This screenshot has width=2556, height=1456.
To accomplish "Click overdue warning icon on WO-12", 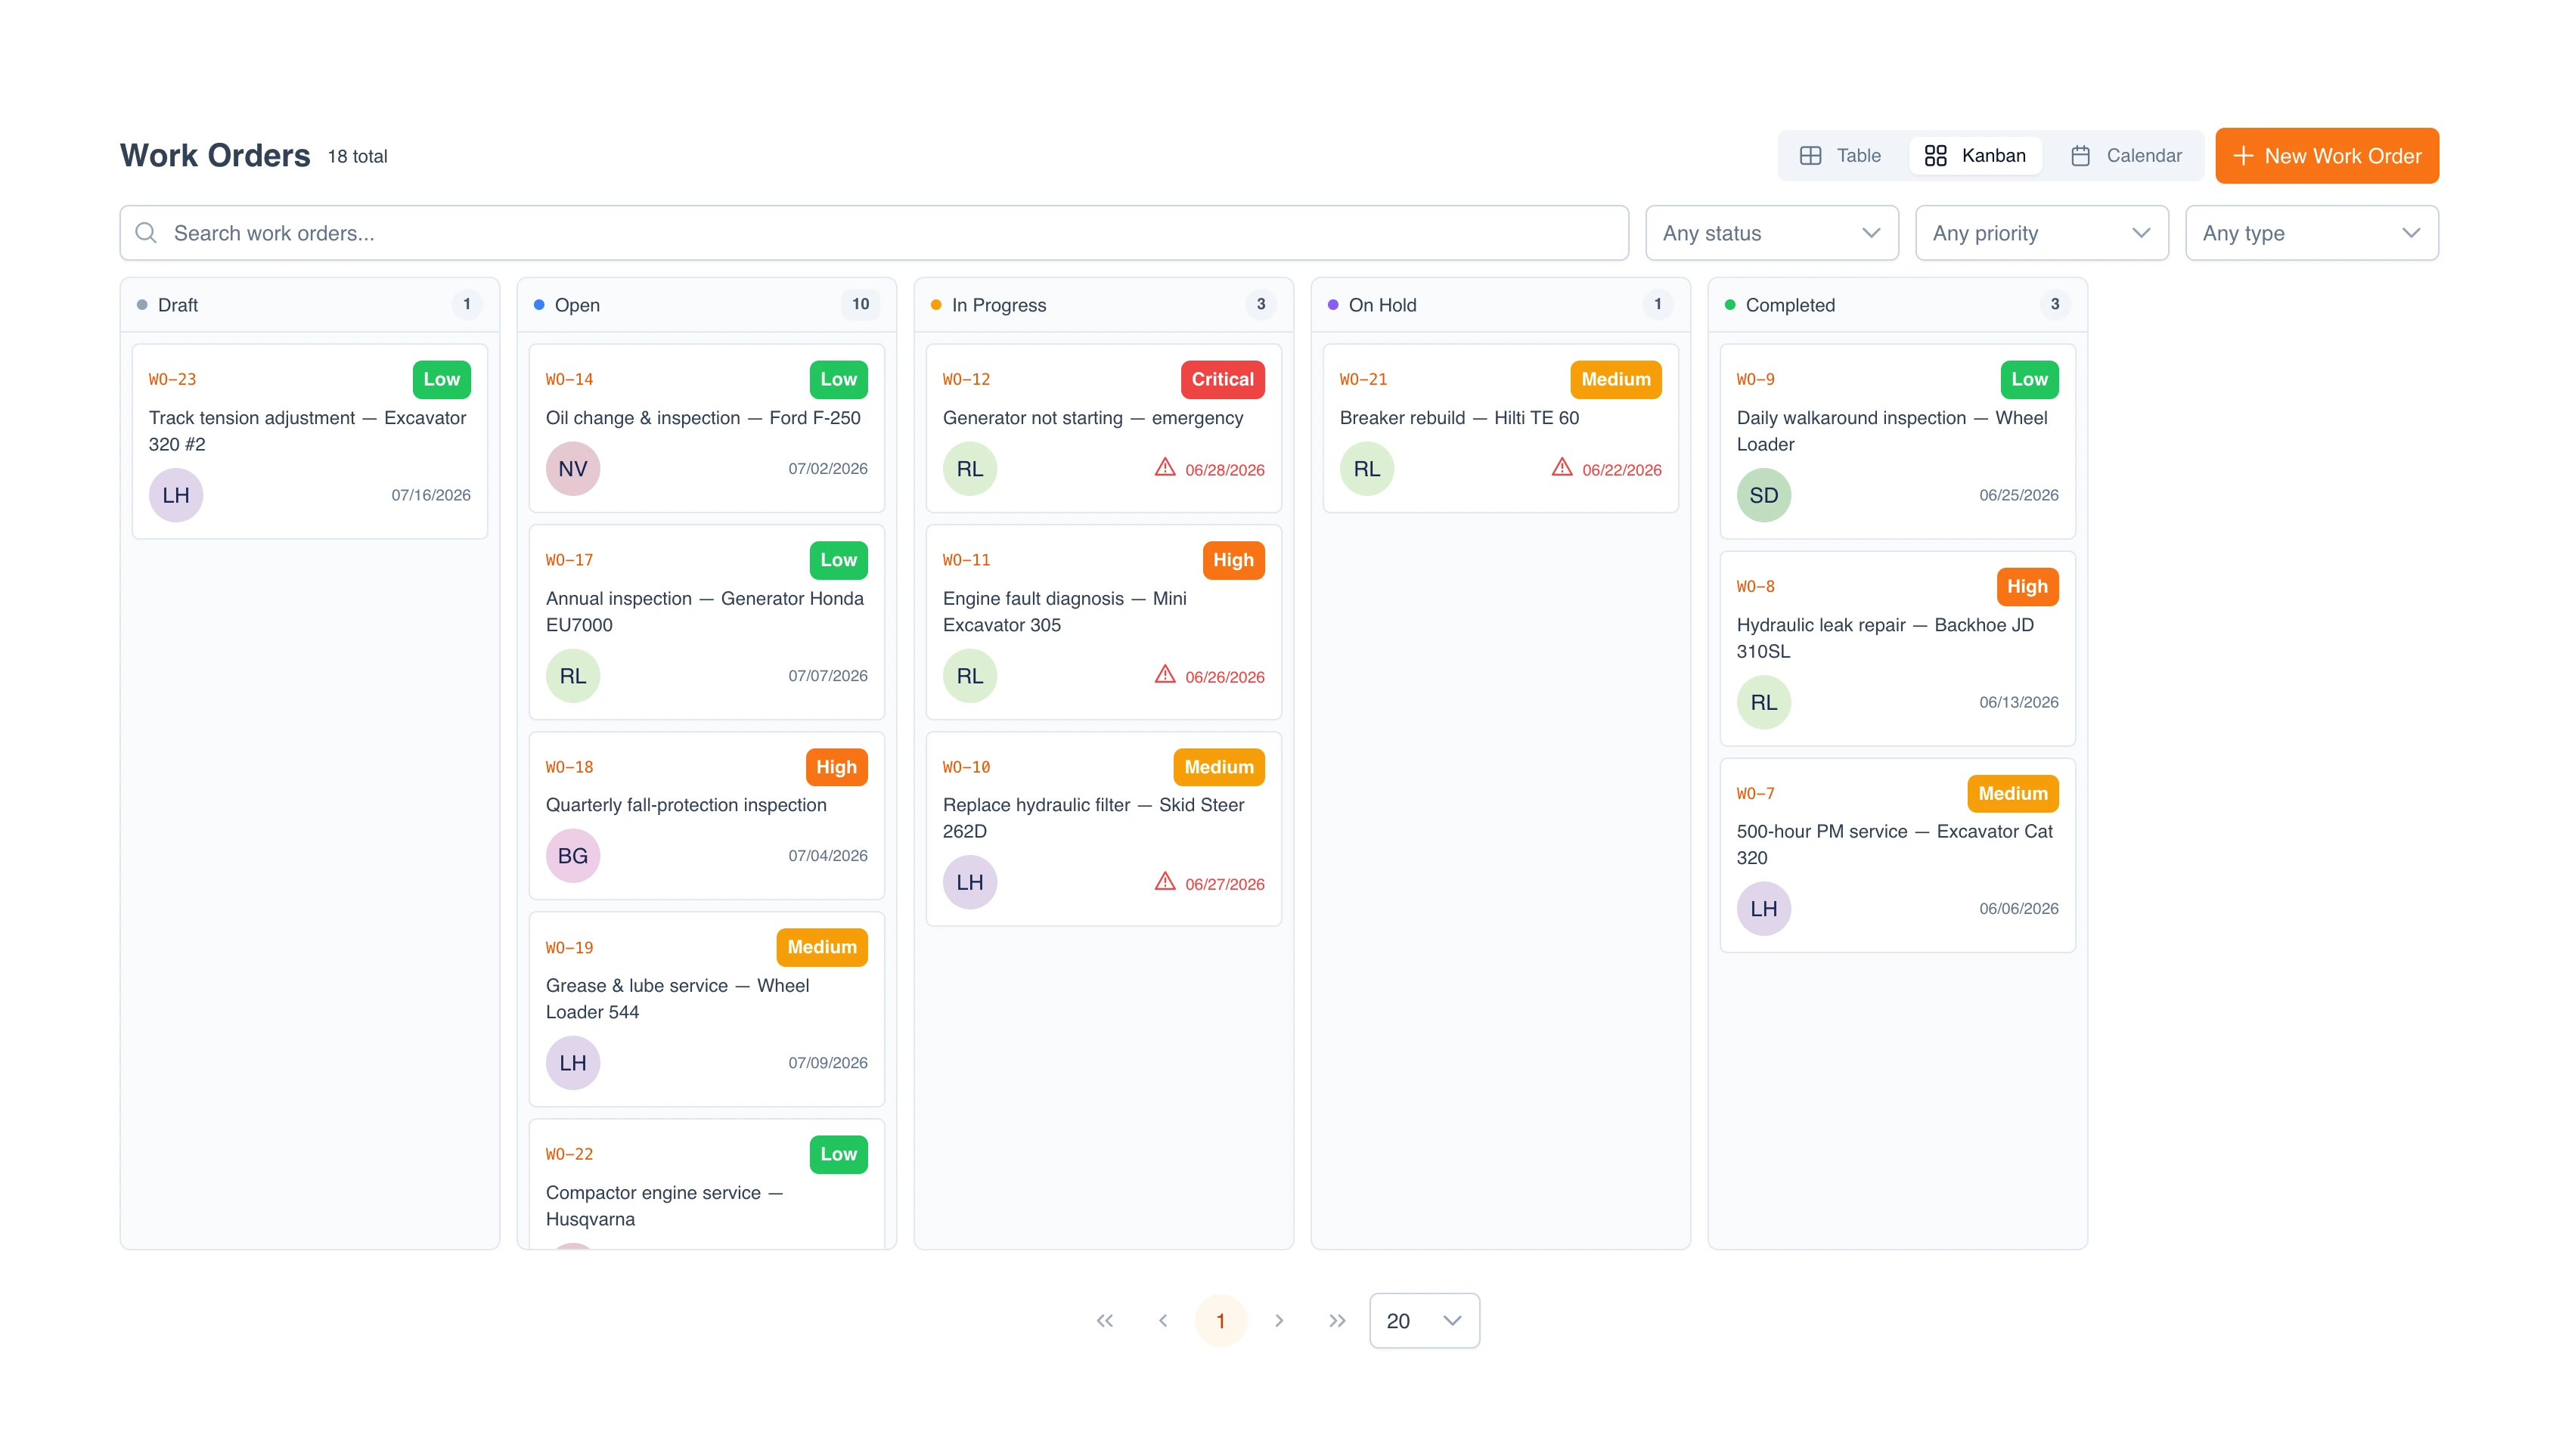I will pyautogui.click(x=1165, y=467).
